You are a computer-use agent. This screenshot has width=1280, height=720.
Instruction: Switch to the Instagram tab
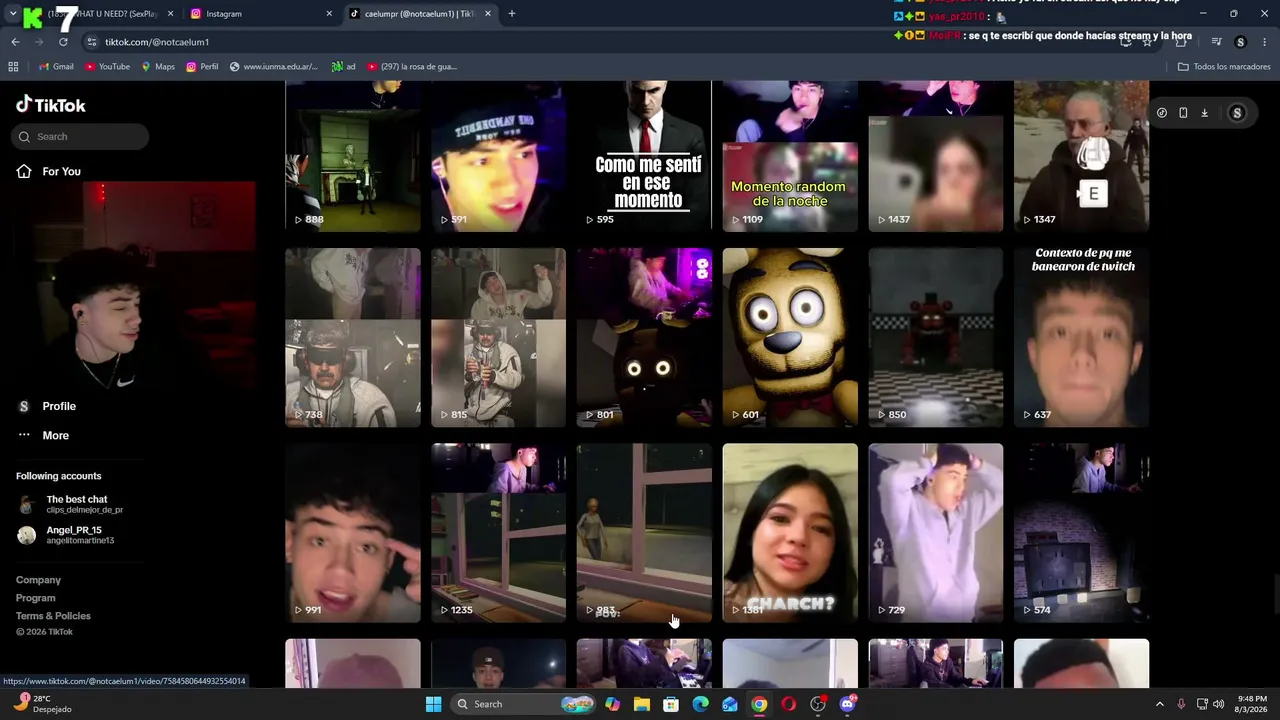point(261,14)
